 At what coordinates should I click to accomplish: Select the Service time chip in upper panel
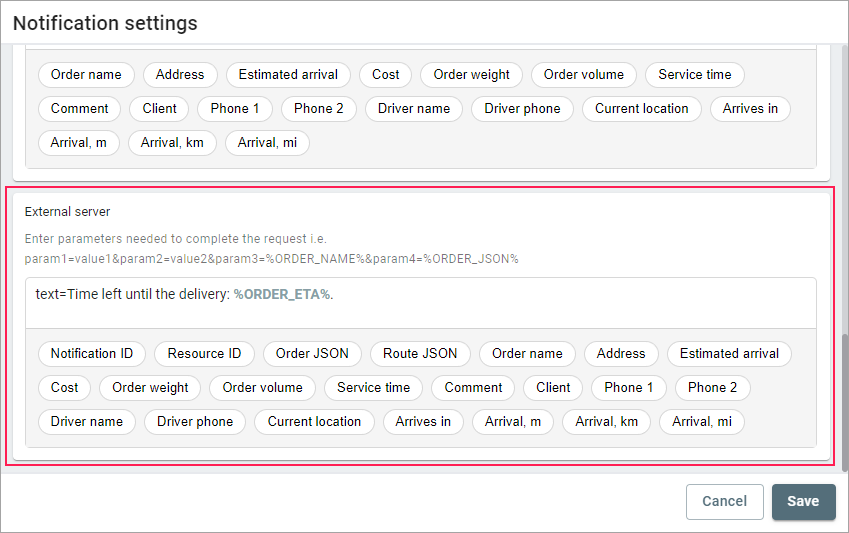(694, 75)
